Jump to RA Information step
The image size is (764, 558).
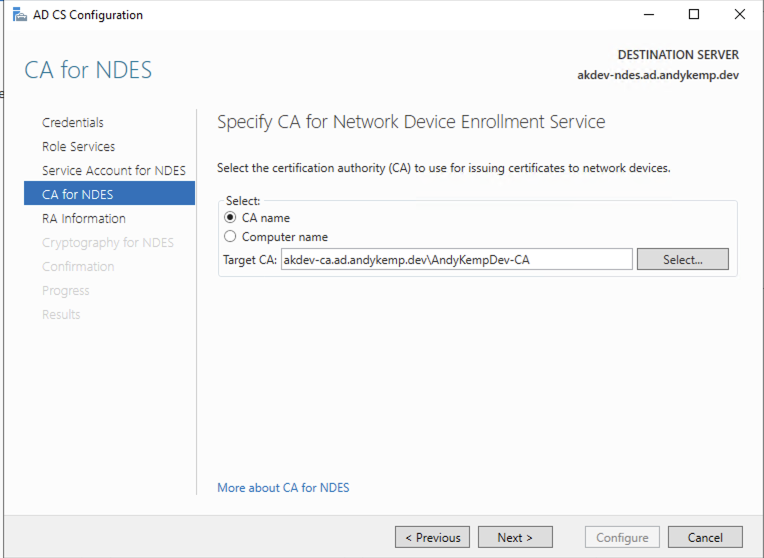[84, 218]
